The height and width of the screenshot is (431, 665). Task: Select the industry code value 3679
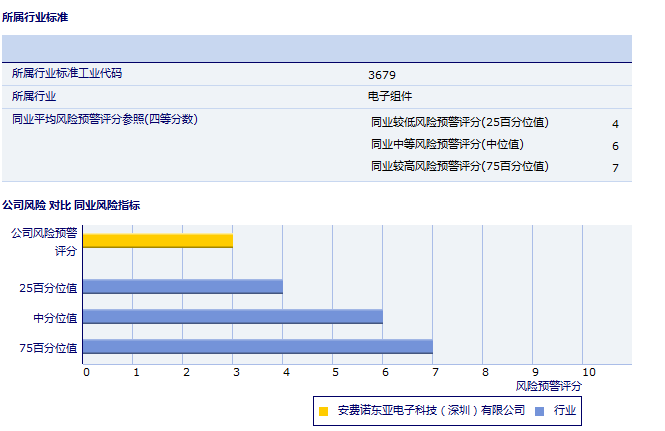382,75
